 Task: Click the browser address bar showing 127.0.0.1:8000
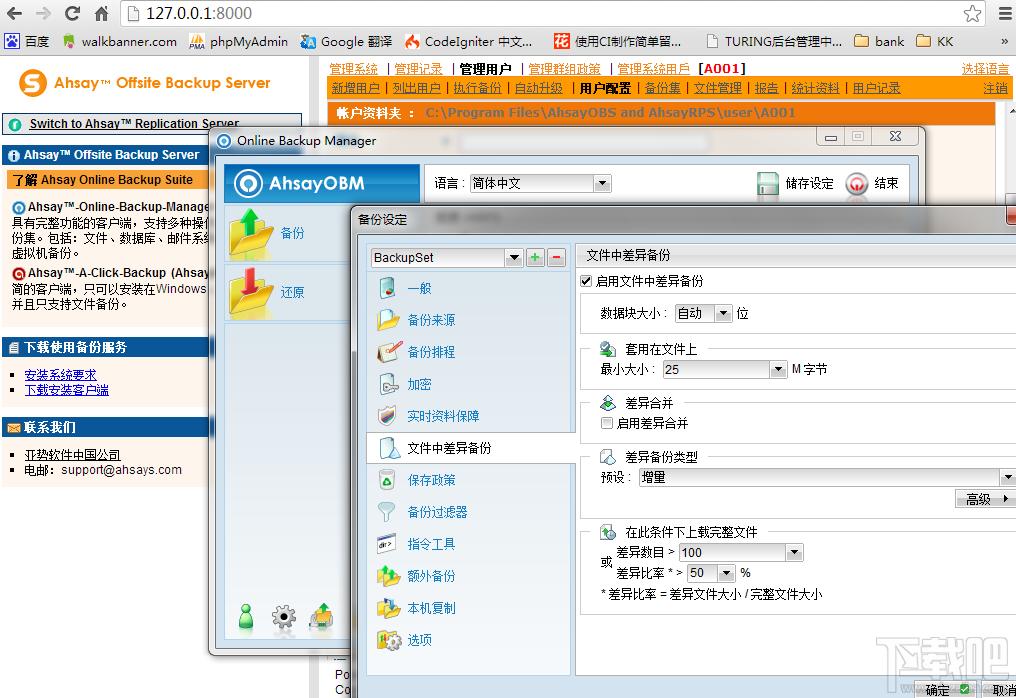(540, 14)
